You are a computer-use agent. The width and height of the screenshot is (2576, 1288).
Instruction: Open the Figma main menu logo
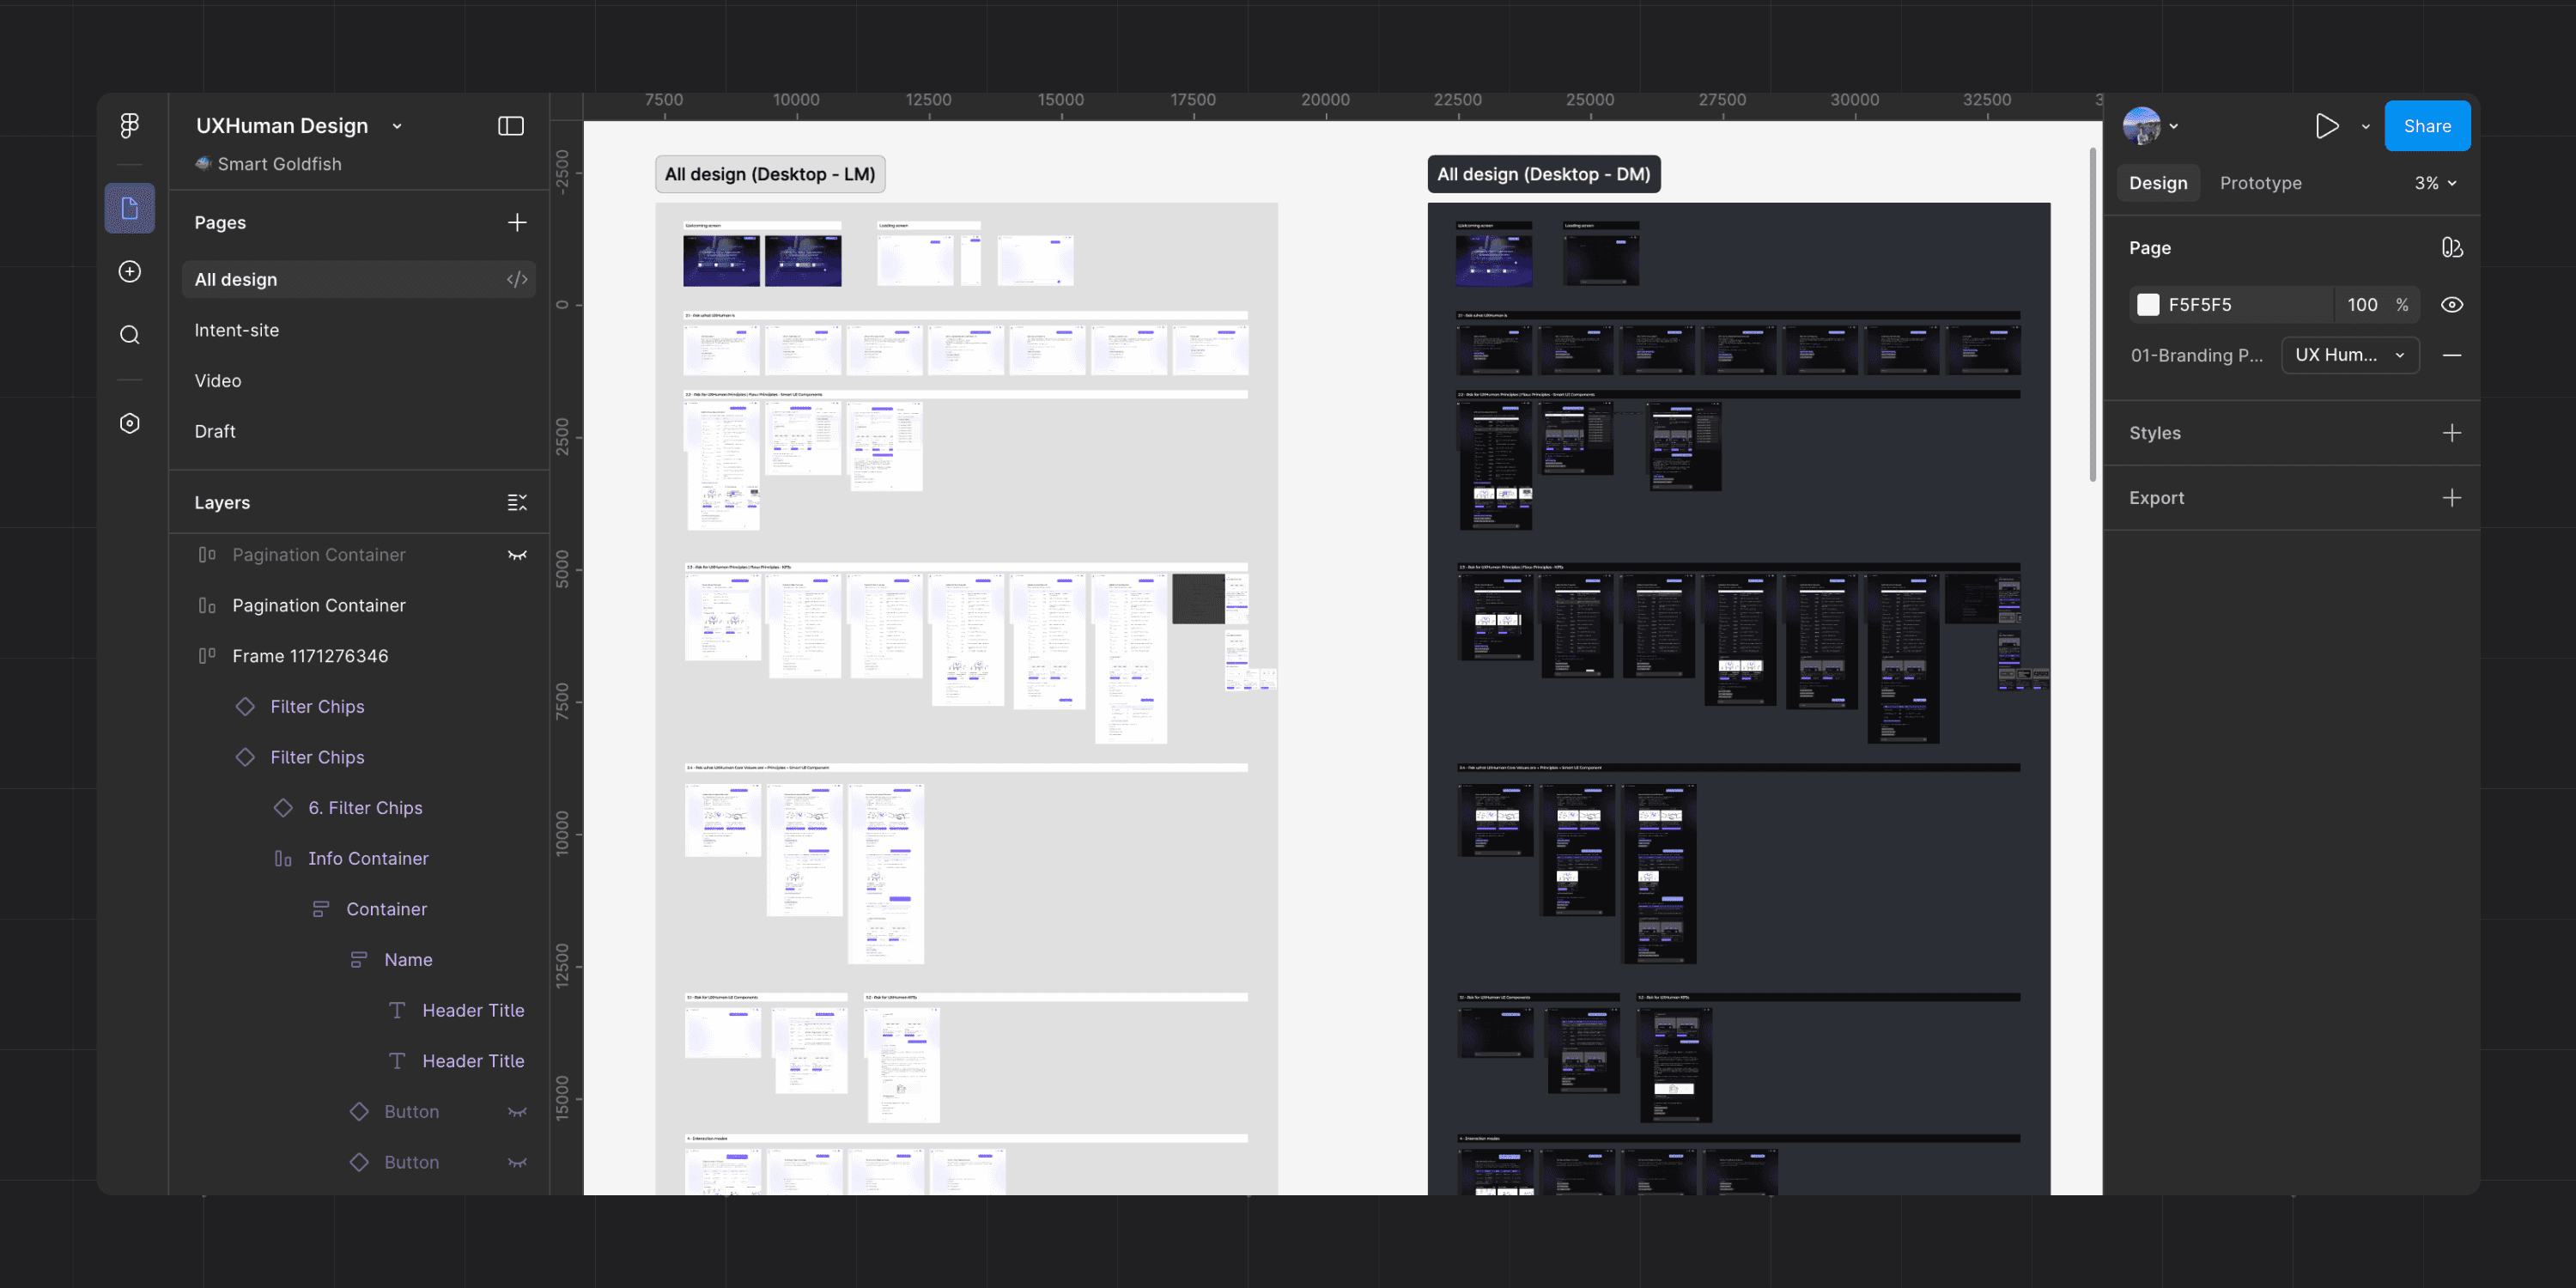(130, 125)
